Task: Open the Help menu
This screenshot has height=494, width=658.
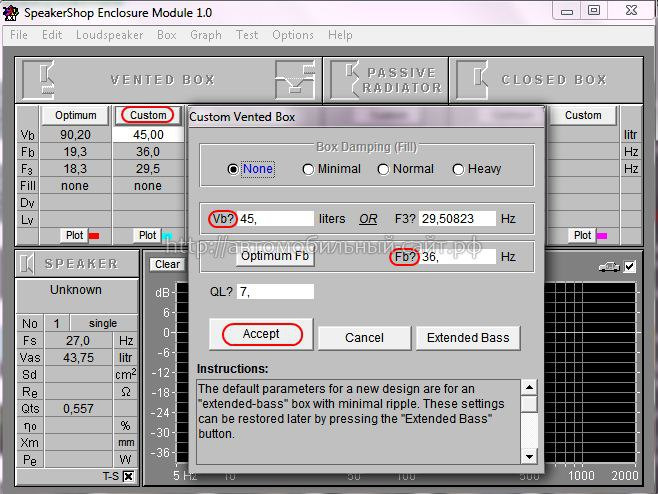Action: [x=340, y=35]
